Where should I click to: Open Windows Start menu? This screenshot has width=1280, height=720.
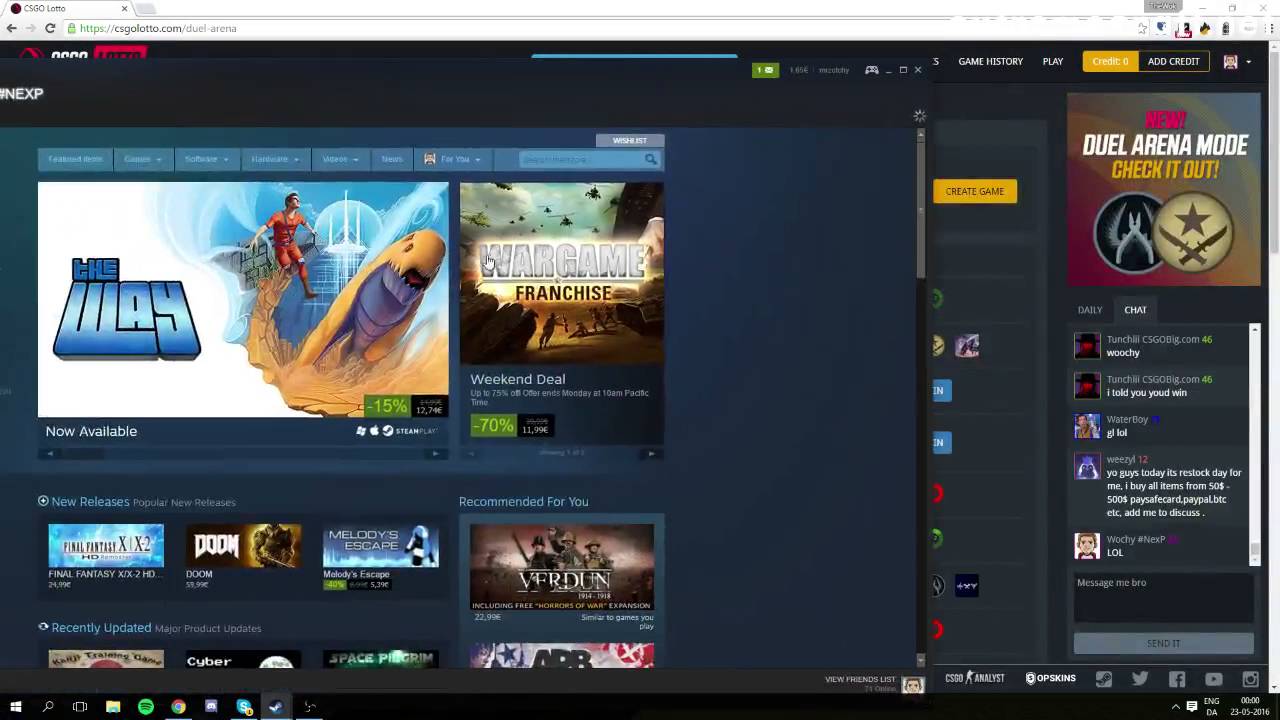[15, 707]
